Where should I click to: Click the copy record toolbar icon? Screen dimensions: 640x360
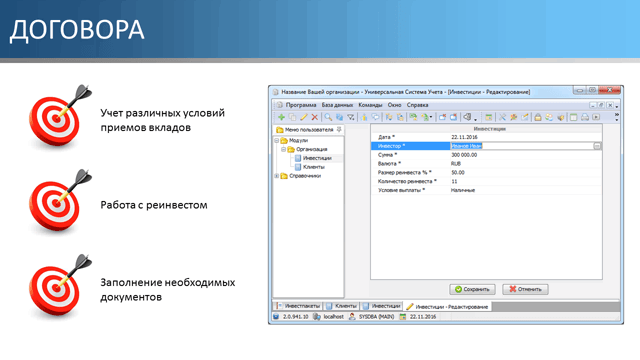coord(292,117)
